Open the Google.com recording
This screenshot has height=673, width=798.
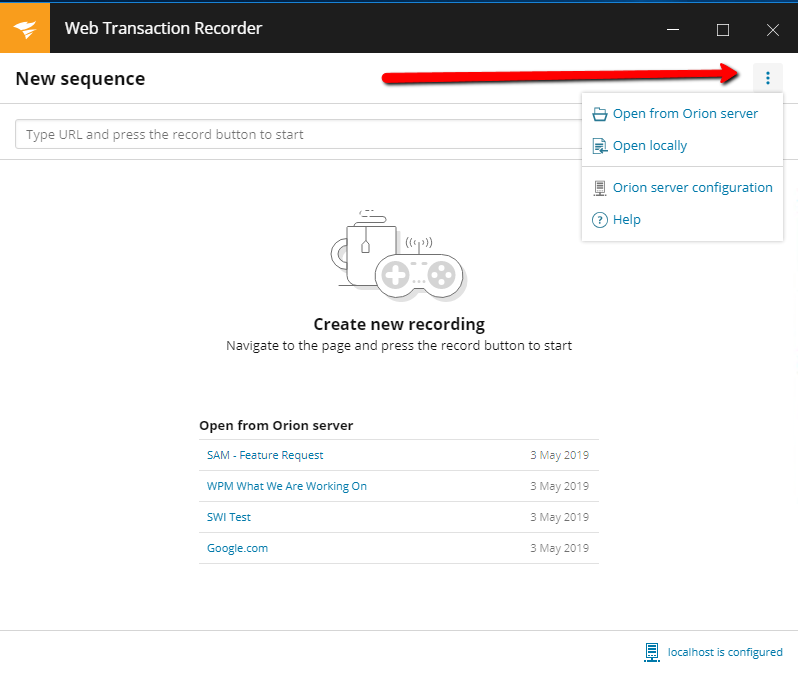click(x=237, y=548)
